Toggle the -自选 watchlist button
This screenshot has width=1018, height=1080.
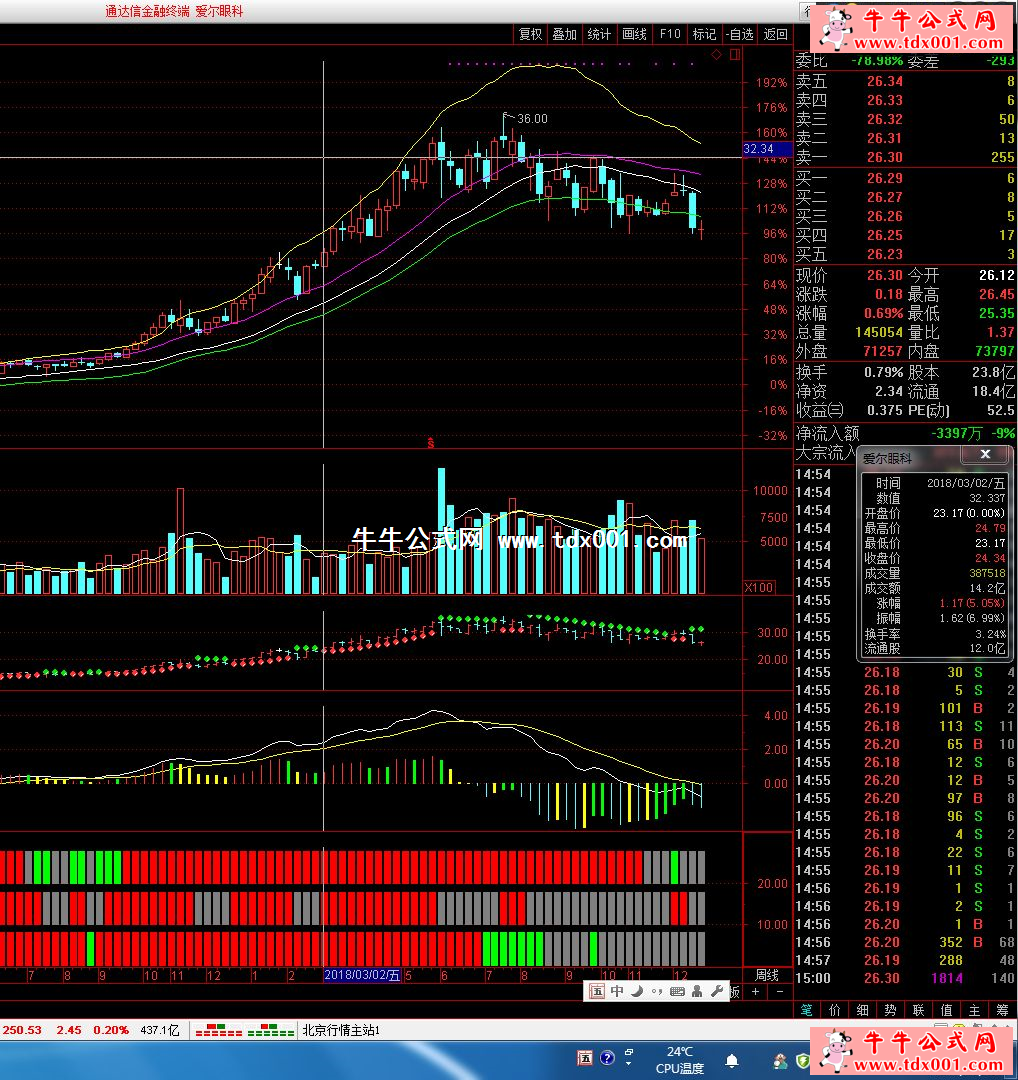tap(739, 34)
